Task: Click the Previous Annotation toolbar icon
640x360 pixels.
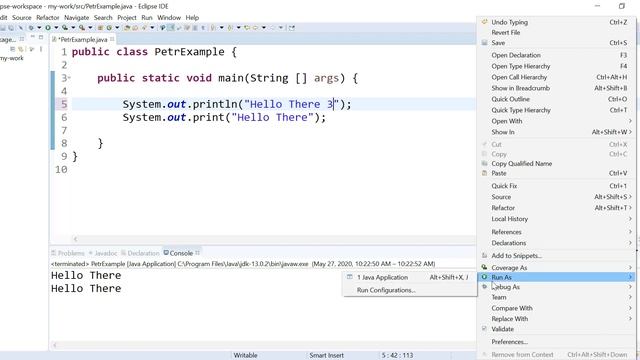Action: (230, 28)
